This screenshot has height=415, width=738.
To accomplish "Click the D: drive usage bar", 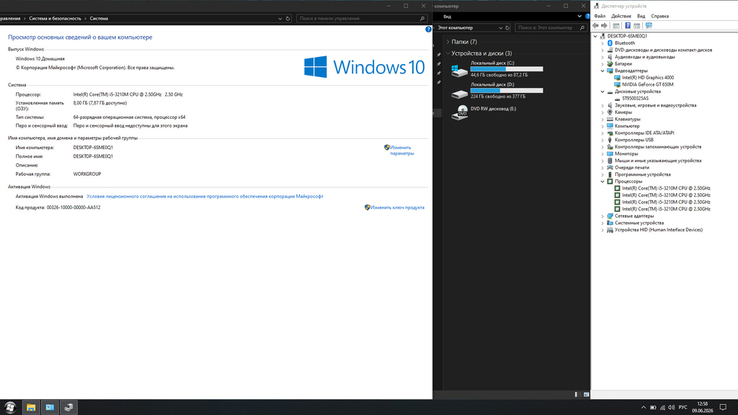I will [x=506, y=91].
